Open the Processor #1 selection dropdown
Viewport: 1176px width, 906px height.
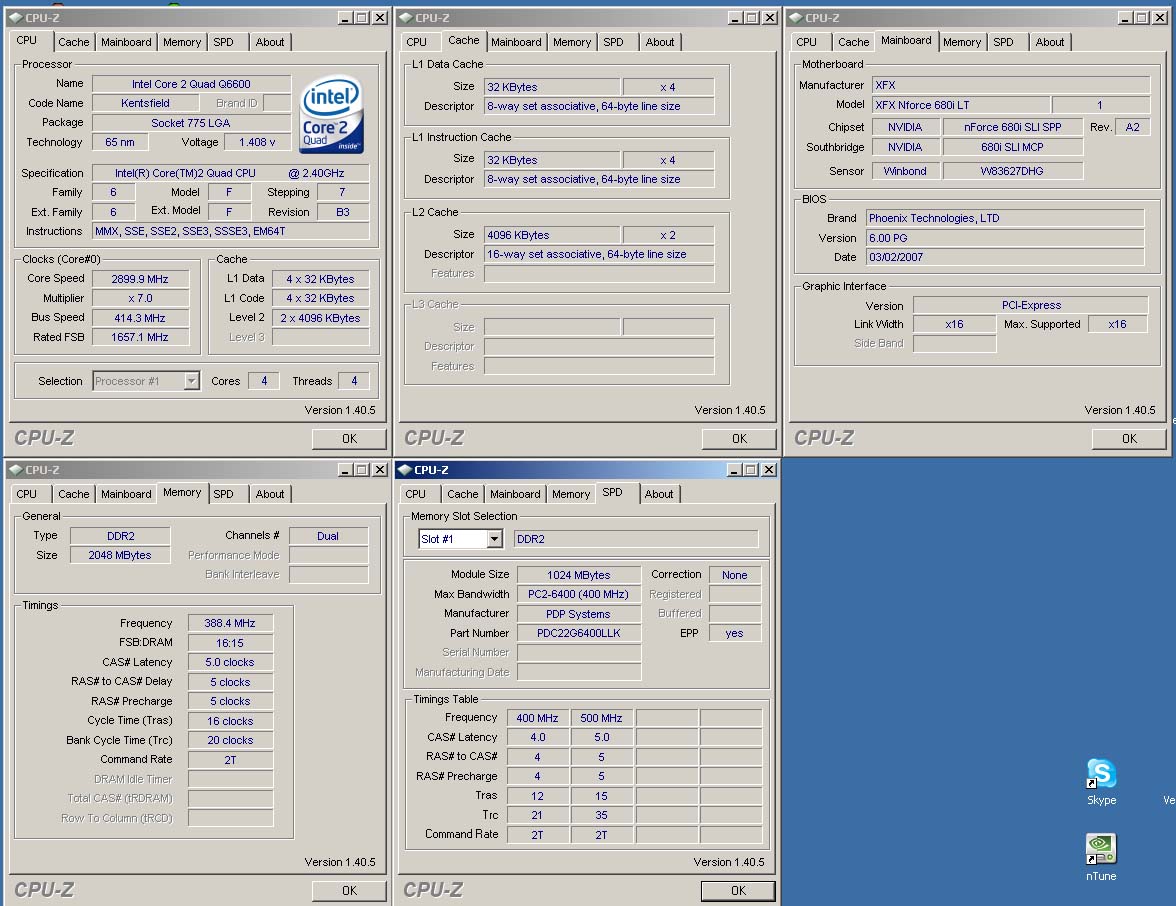click(x=192, y=381)
